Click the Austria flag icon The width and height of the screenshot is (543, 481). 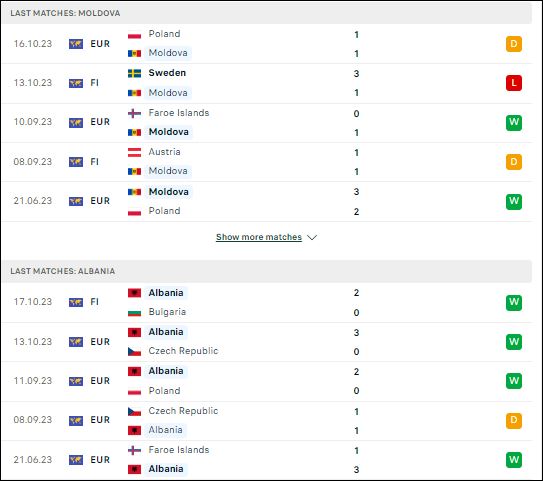click(x=134, y=152)
